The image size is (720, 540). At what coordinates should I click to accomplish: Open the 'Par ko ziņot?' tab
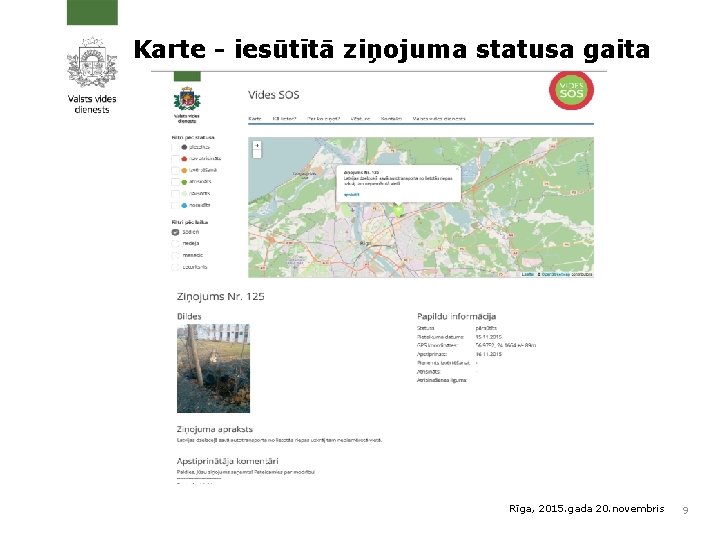pyautogui.click(x=324, y=118)
